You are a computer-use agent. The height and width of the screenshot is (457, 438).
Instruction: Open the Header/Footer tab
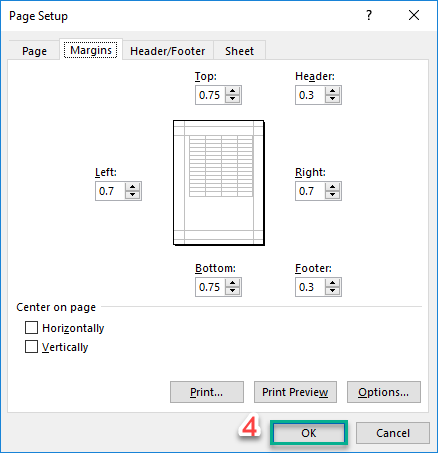click(x=168, y=51)
